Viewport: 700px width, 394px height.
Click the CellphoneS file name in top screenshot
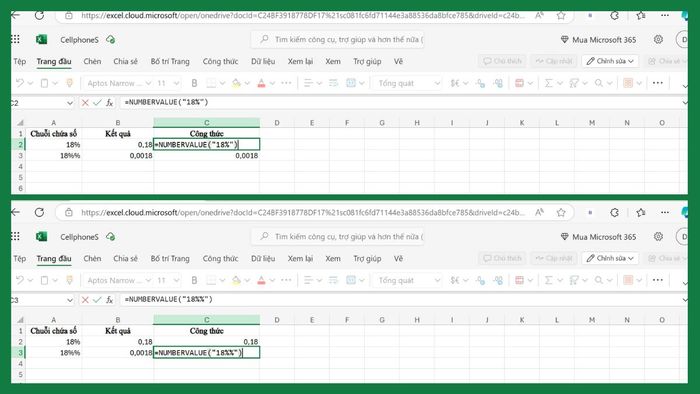point(79,40)
